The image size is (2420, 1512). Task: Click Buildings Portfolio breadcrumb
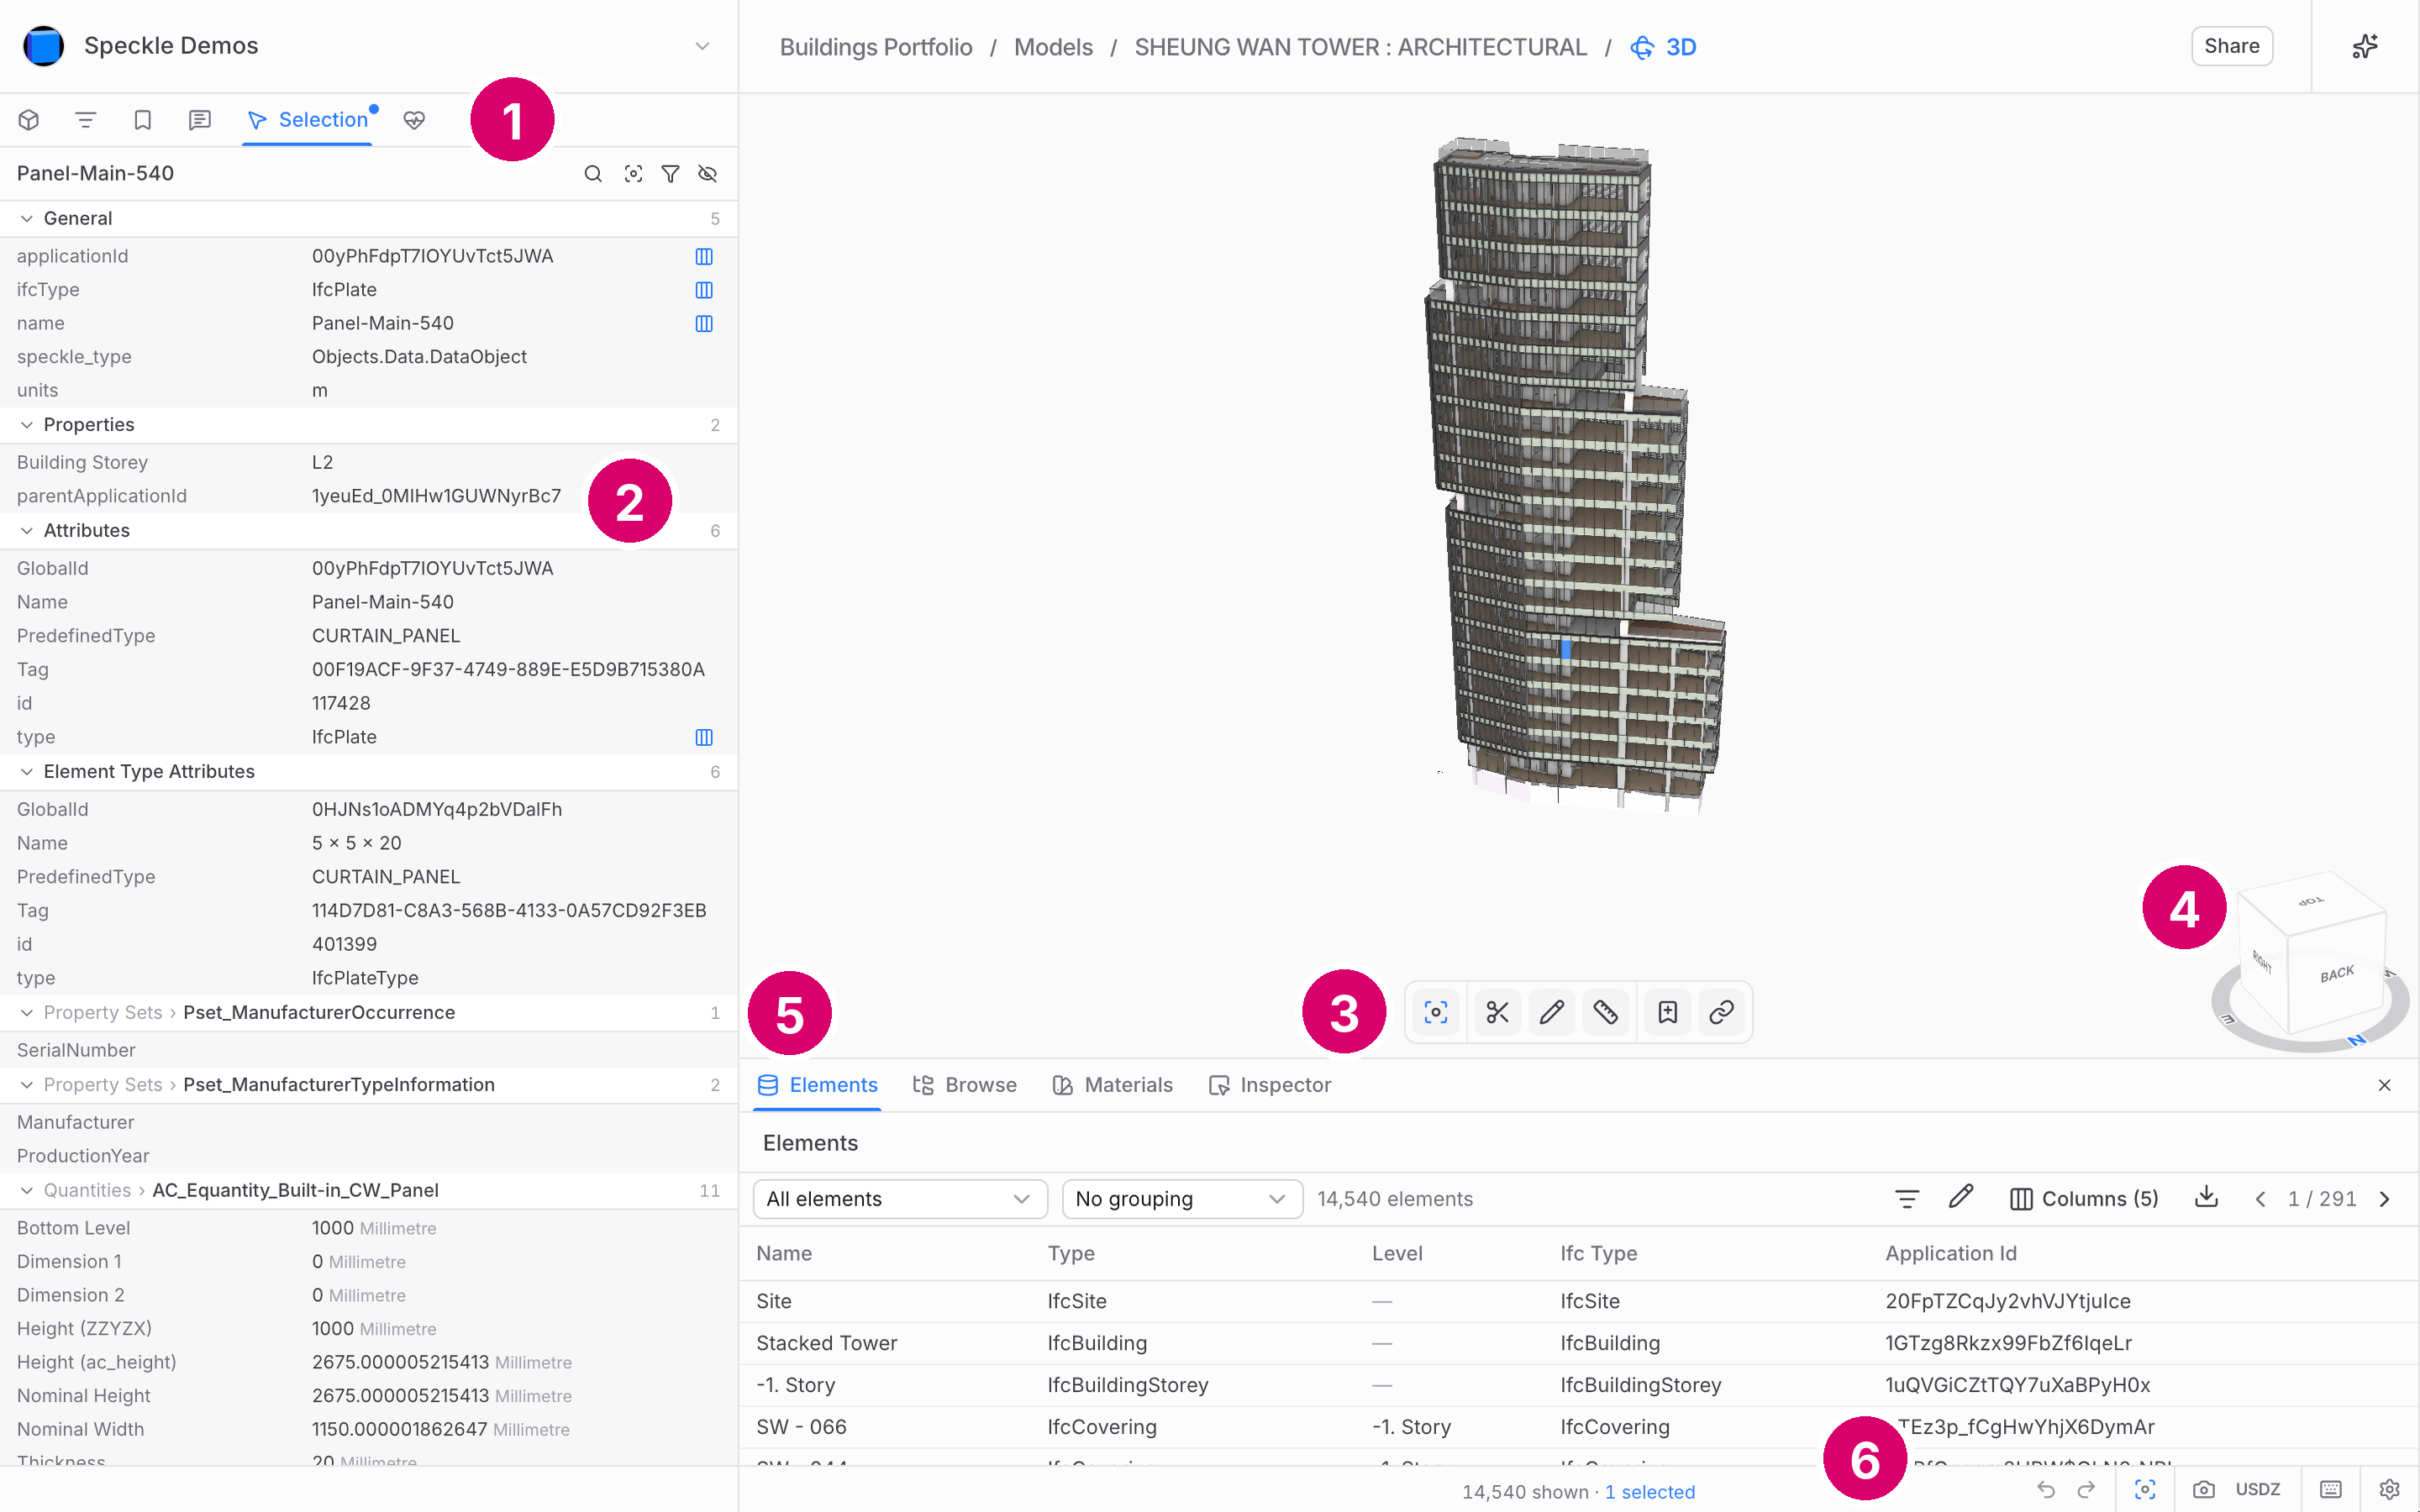[876, 47]
